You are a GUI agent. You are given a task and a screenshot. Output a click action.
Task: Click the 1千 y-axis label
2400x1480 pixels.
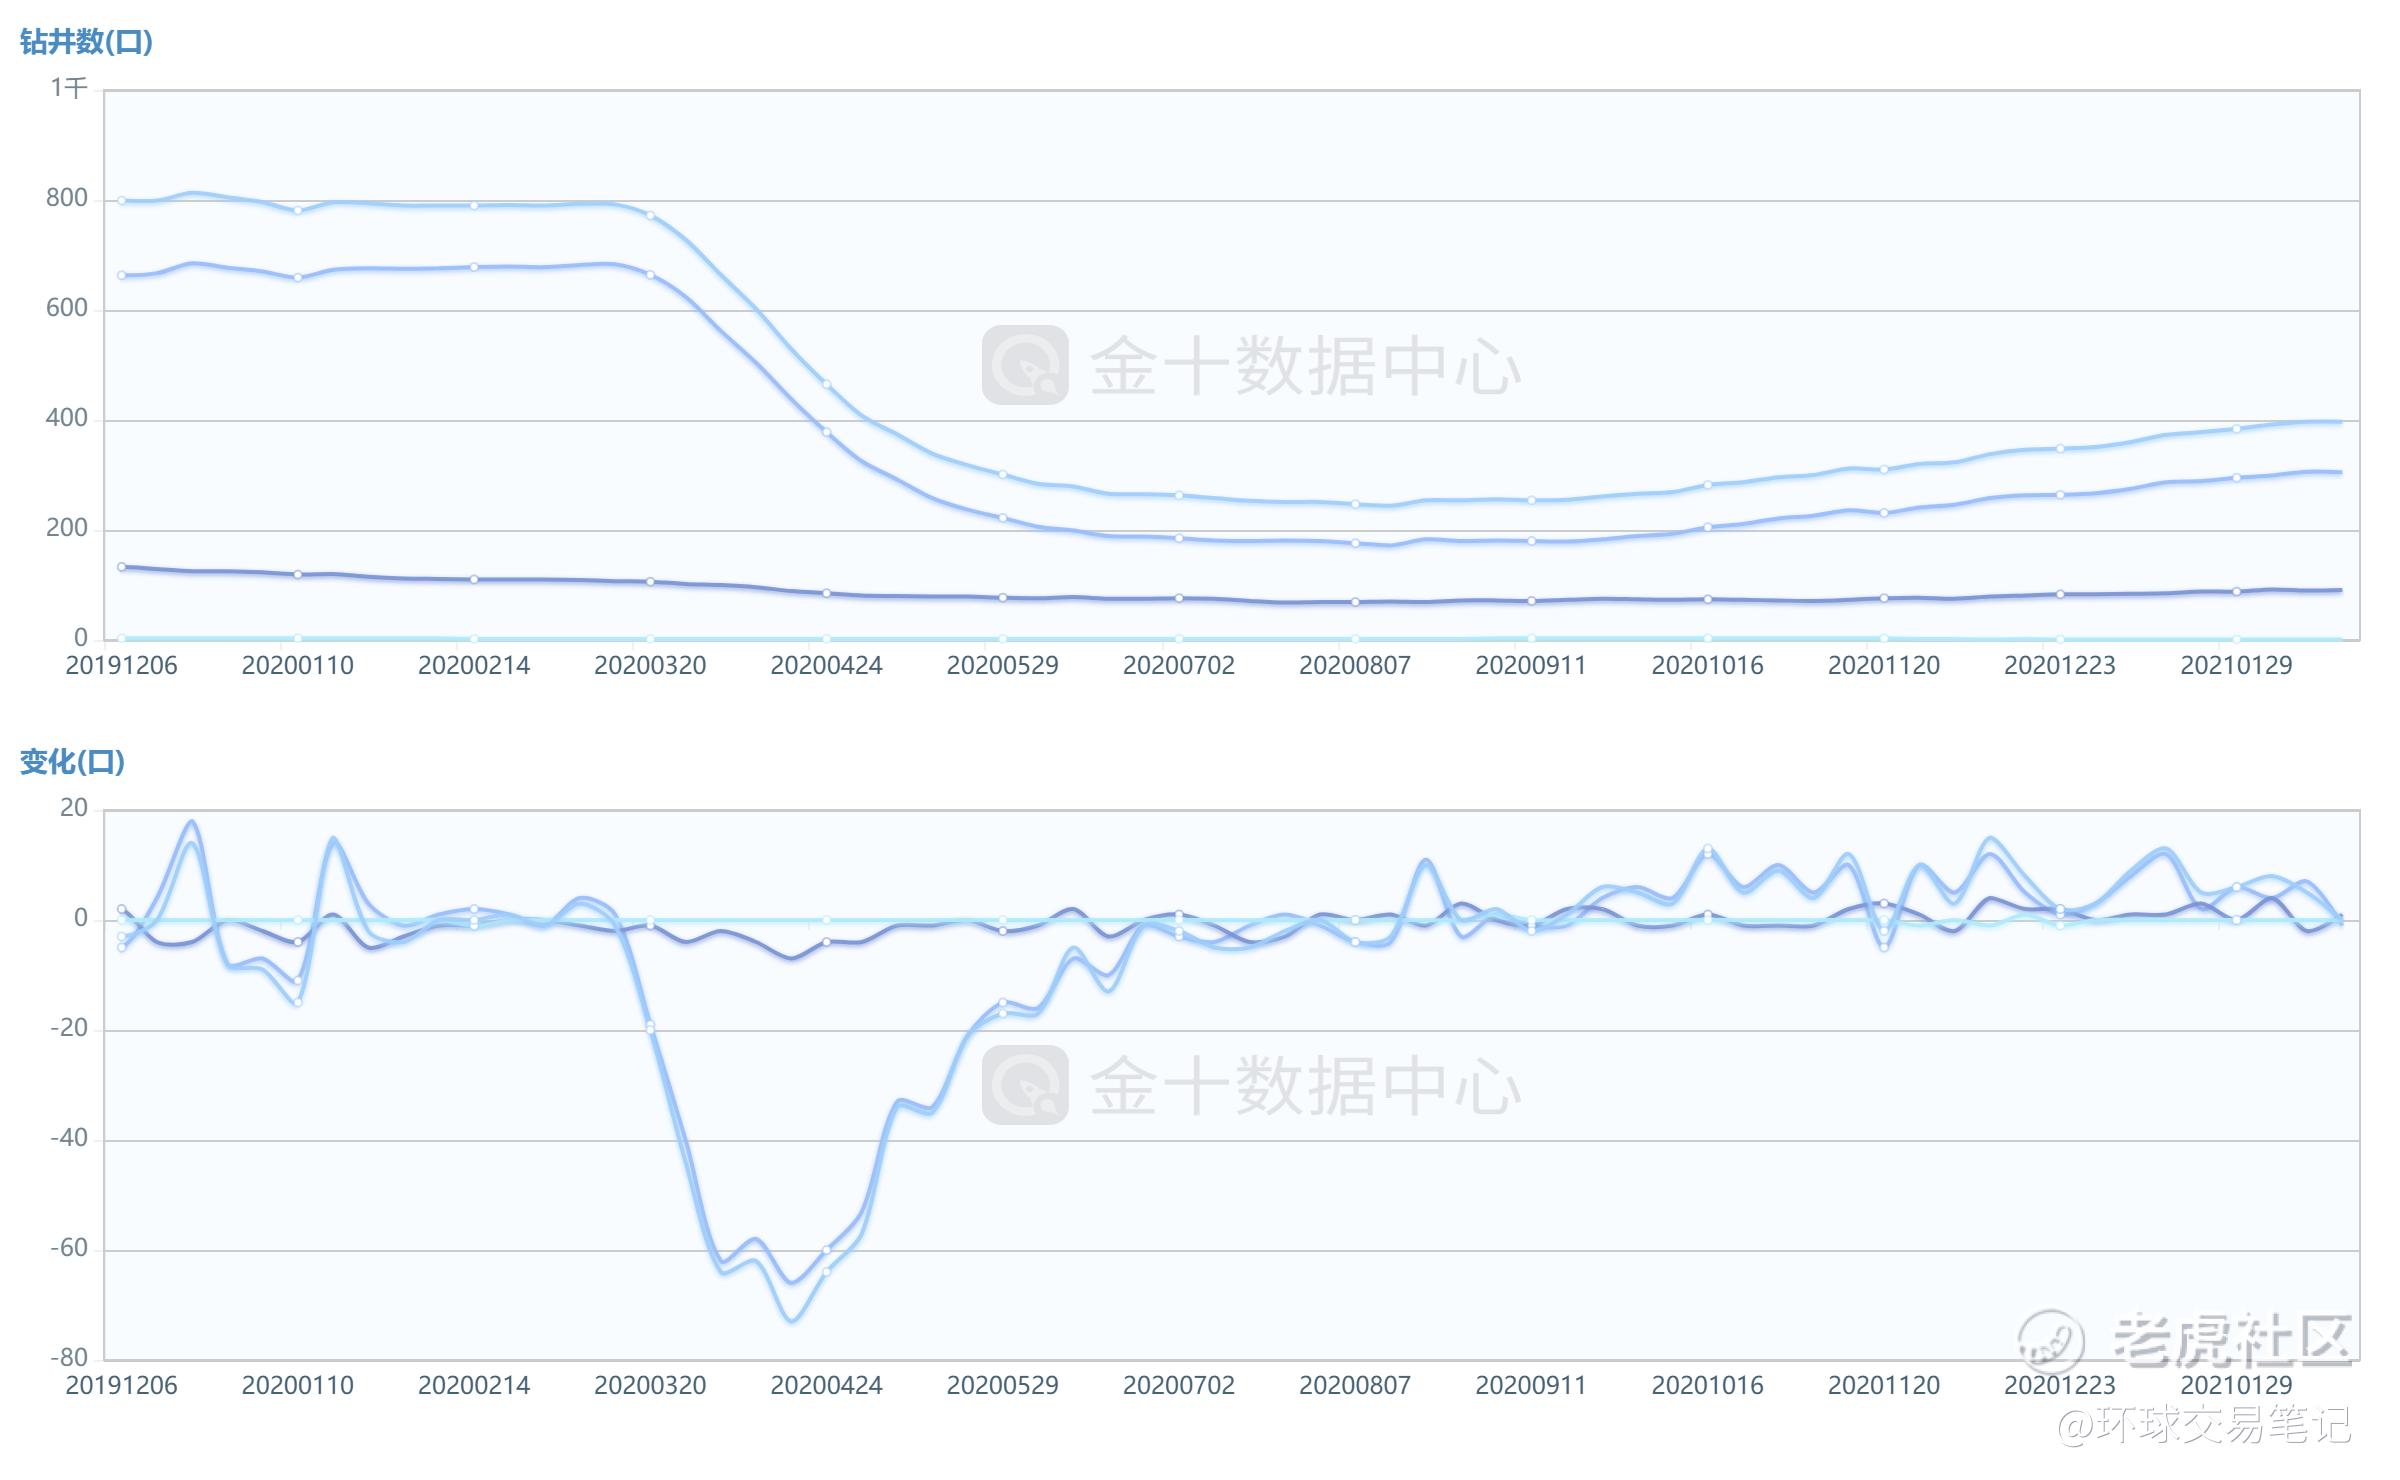point(69,88)
